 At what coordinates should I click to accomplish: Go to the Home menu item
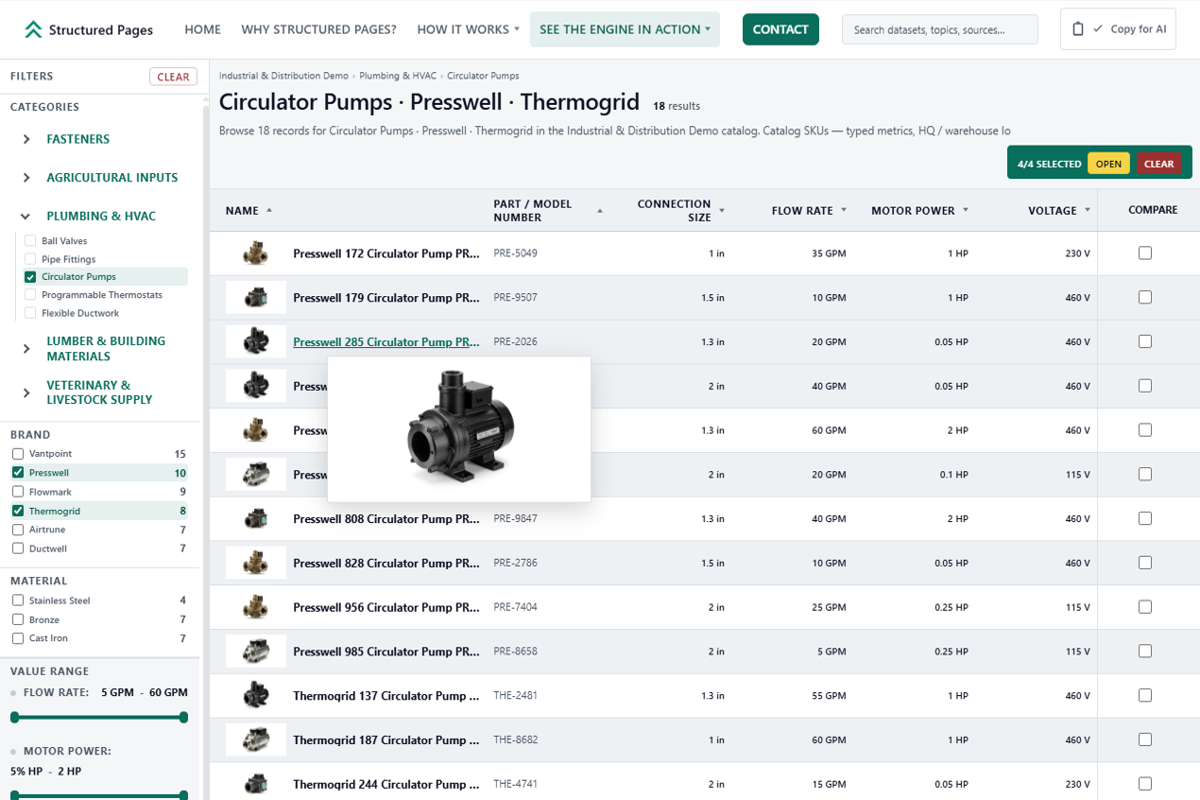point(203,30)
